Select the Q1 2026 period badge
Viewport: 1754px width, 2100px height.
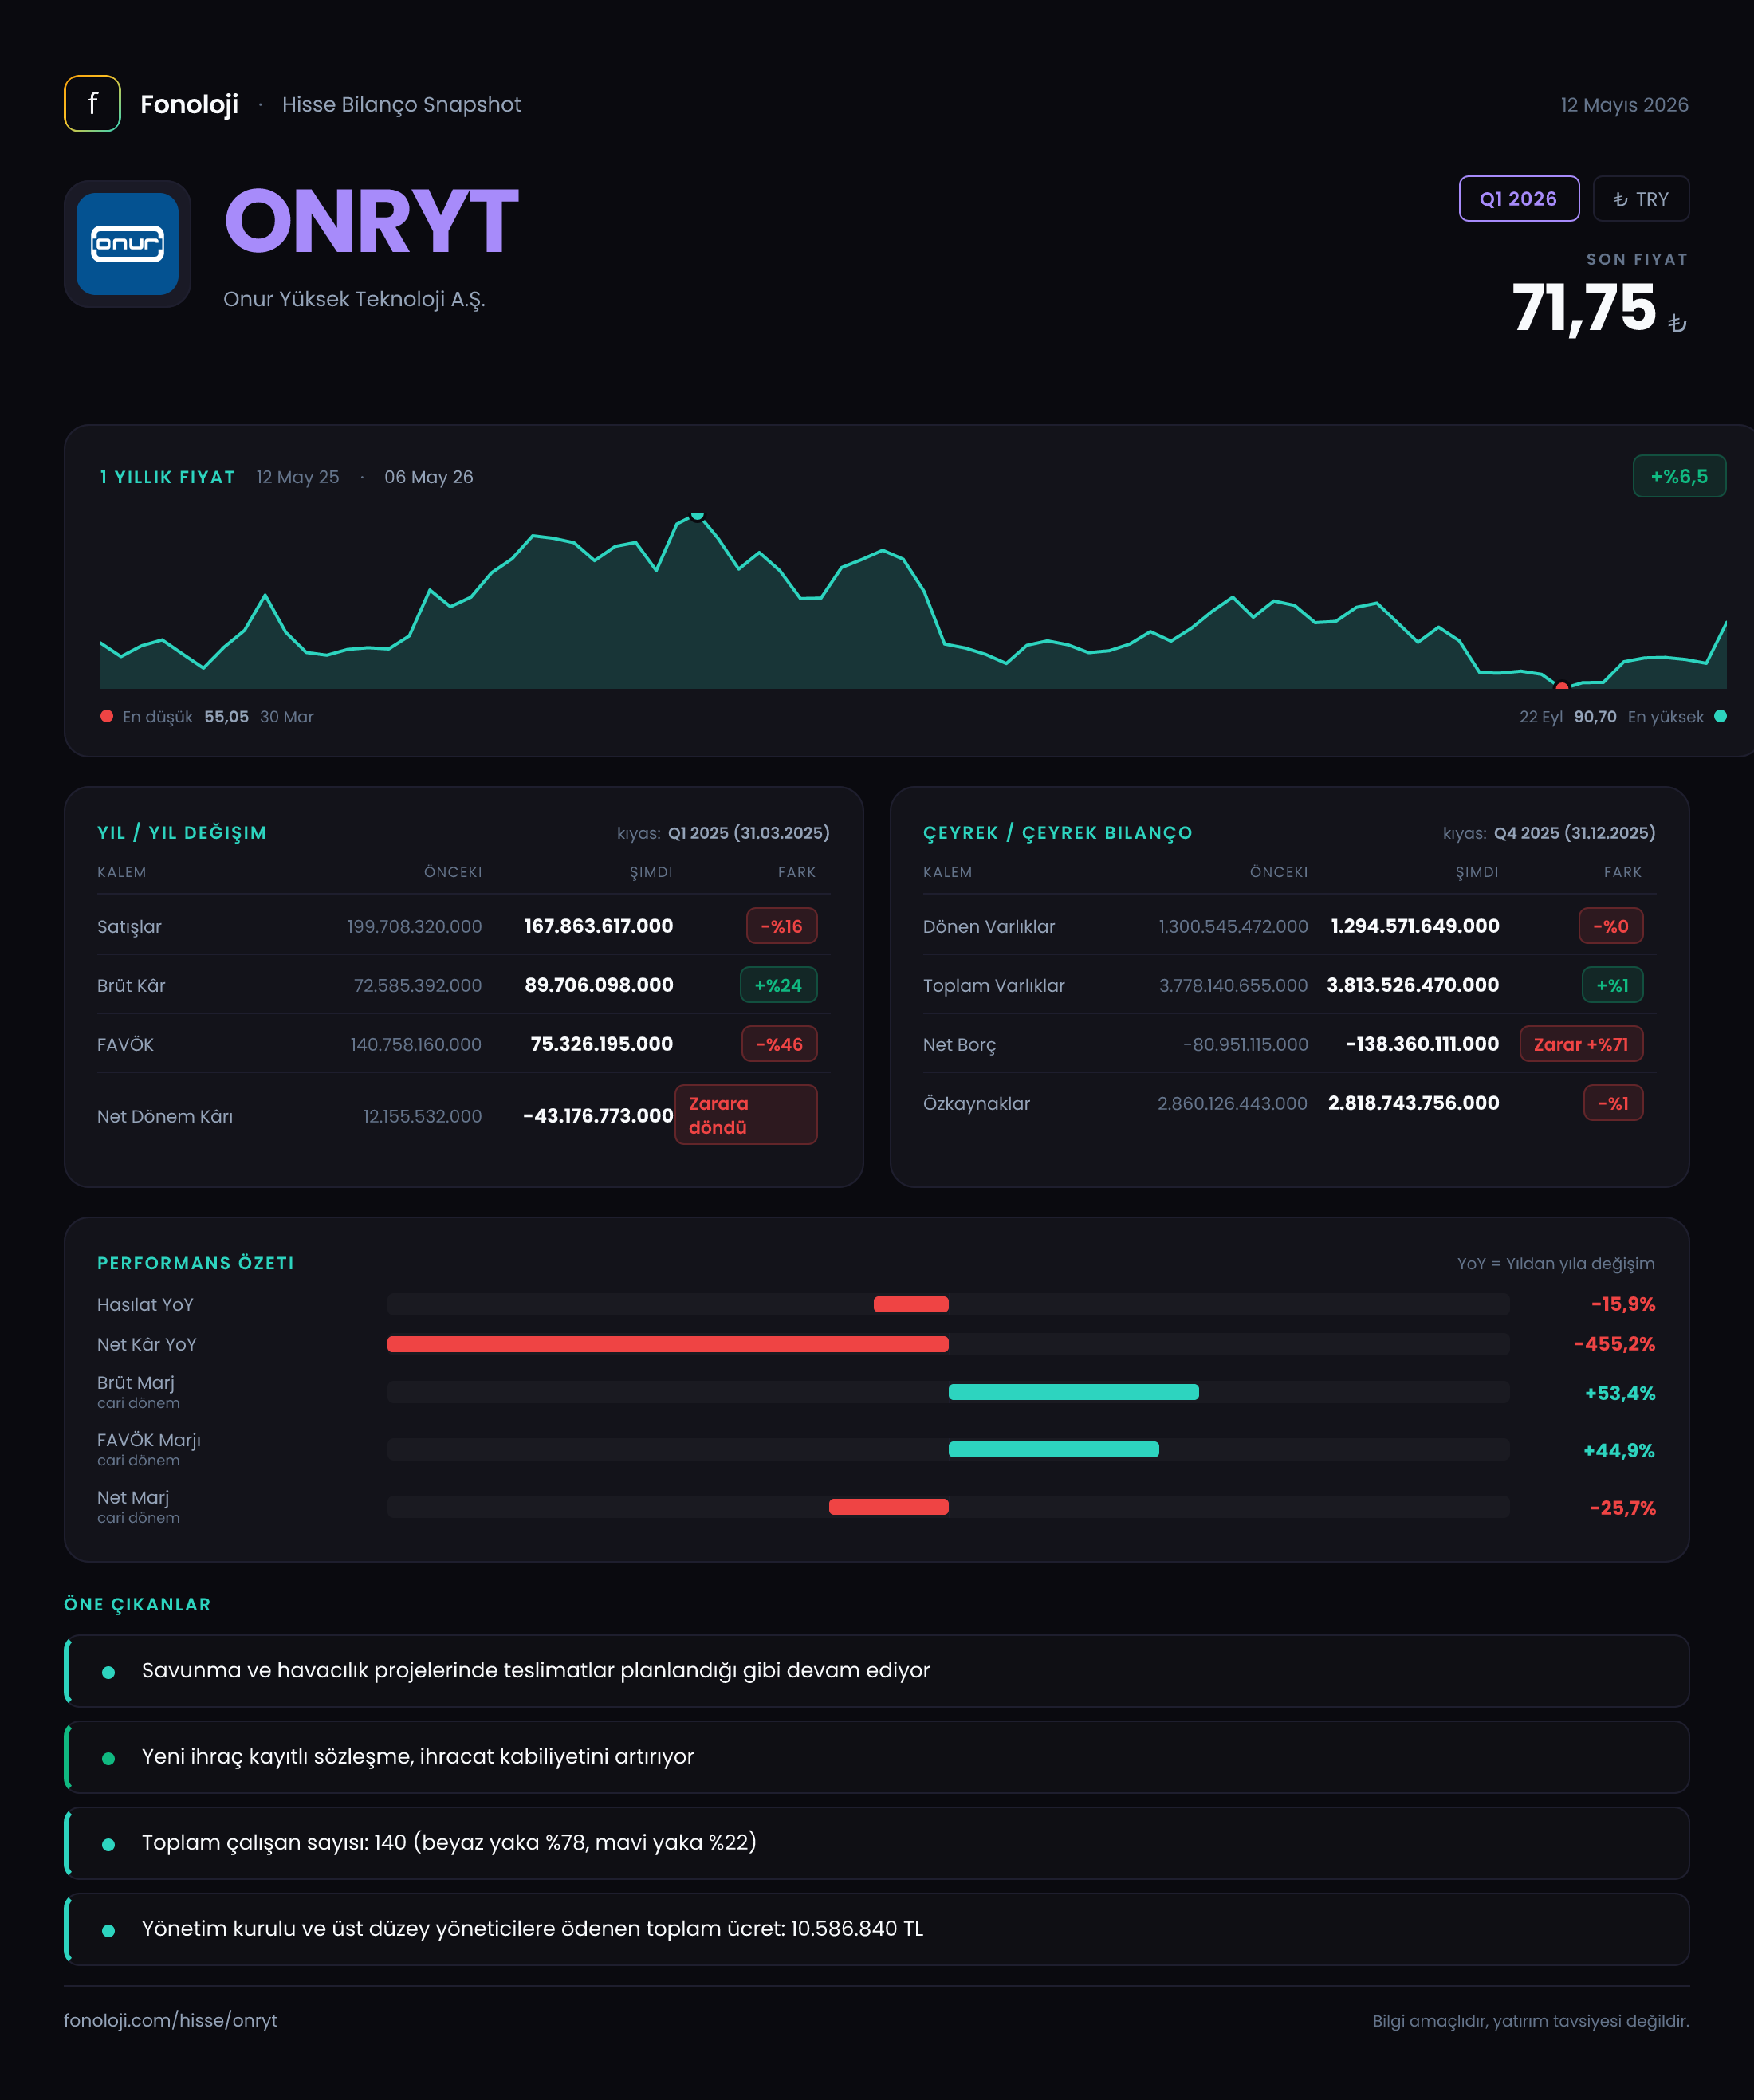(x=1518, y=199)
